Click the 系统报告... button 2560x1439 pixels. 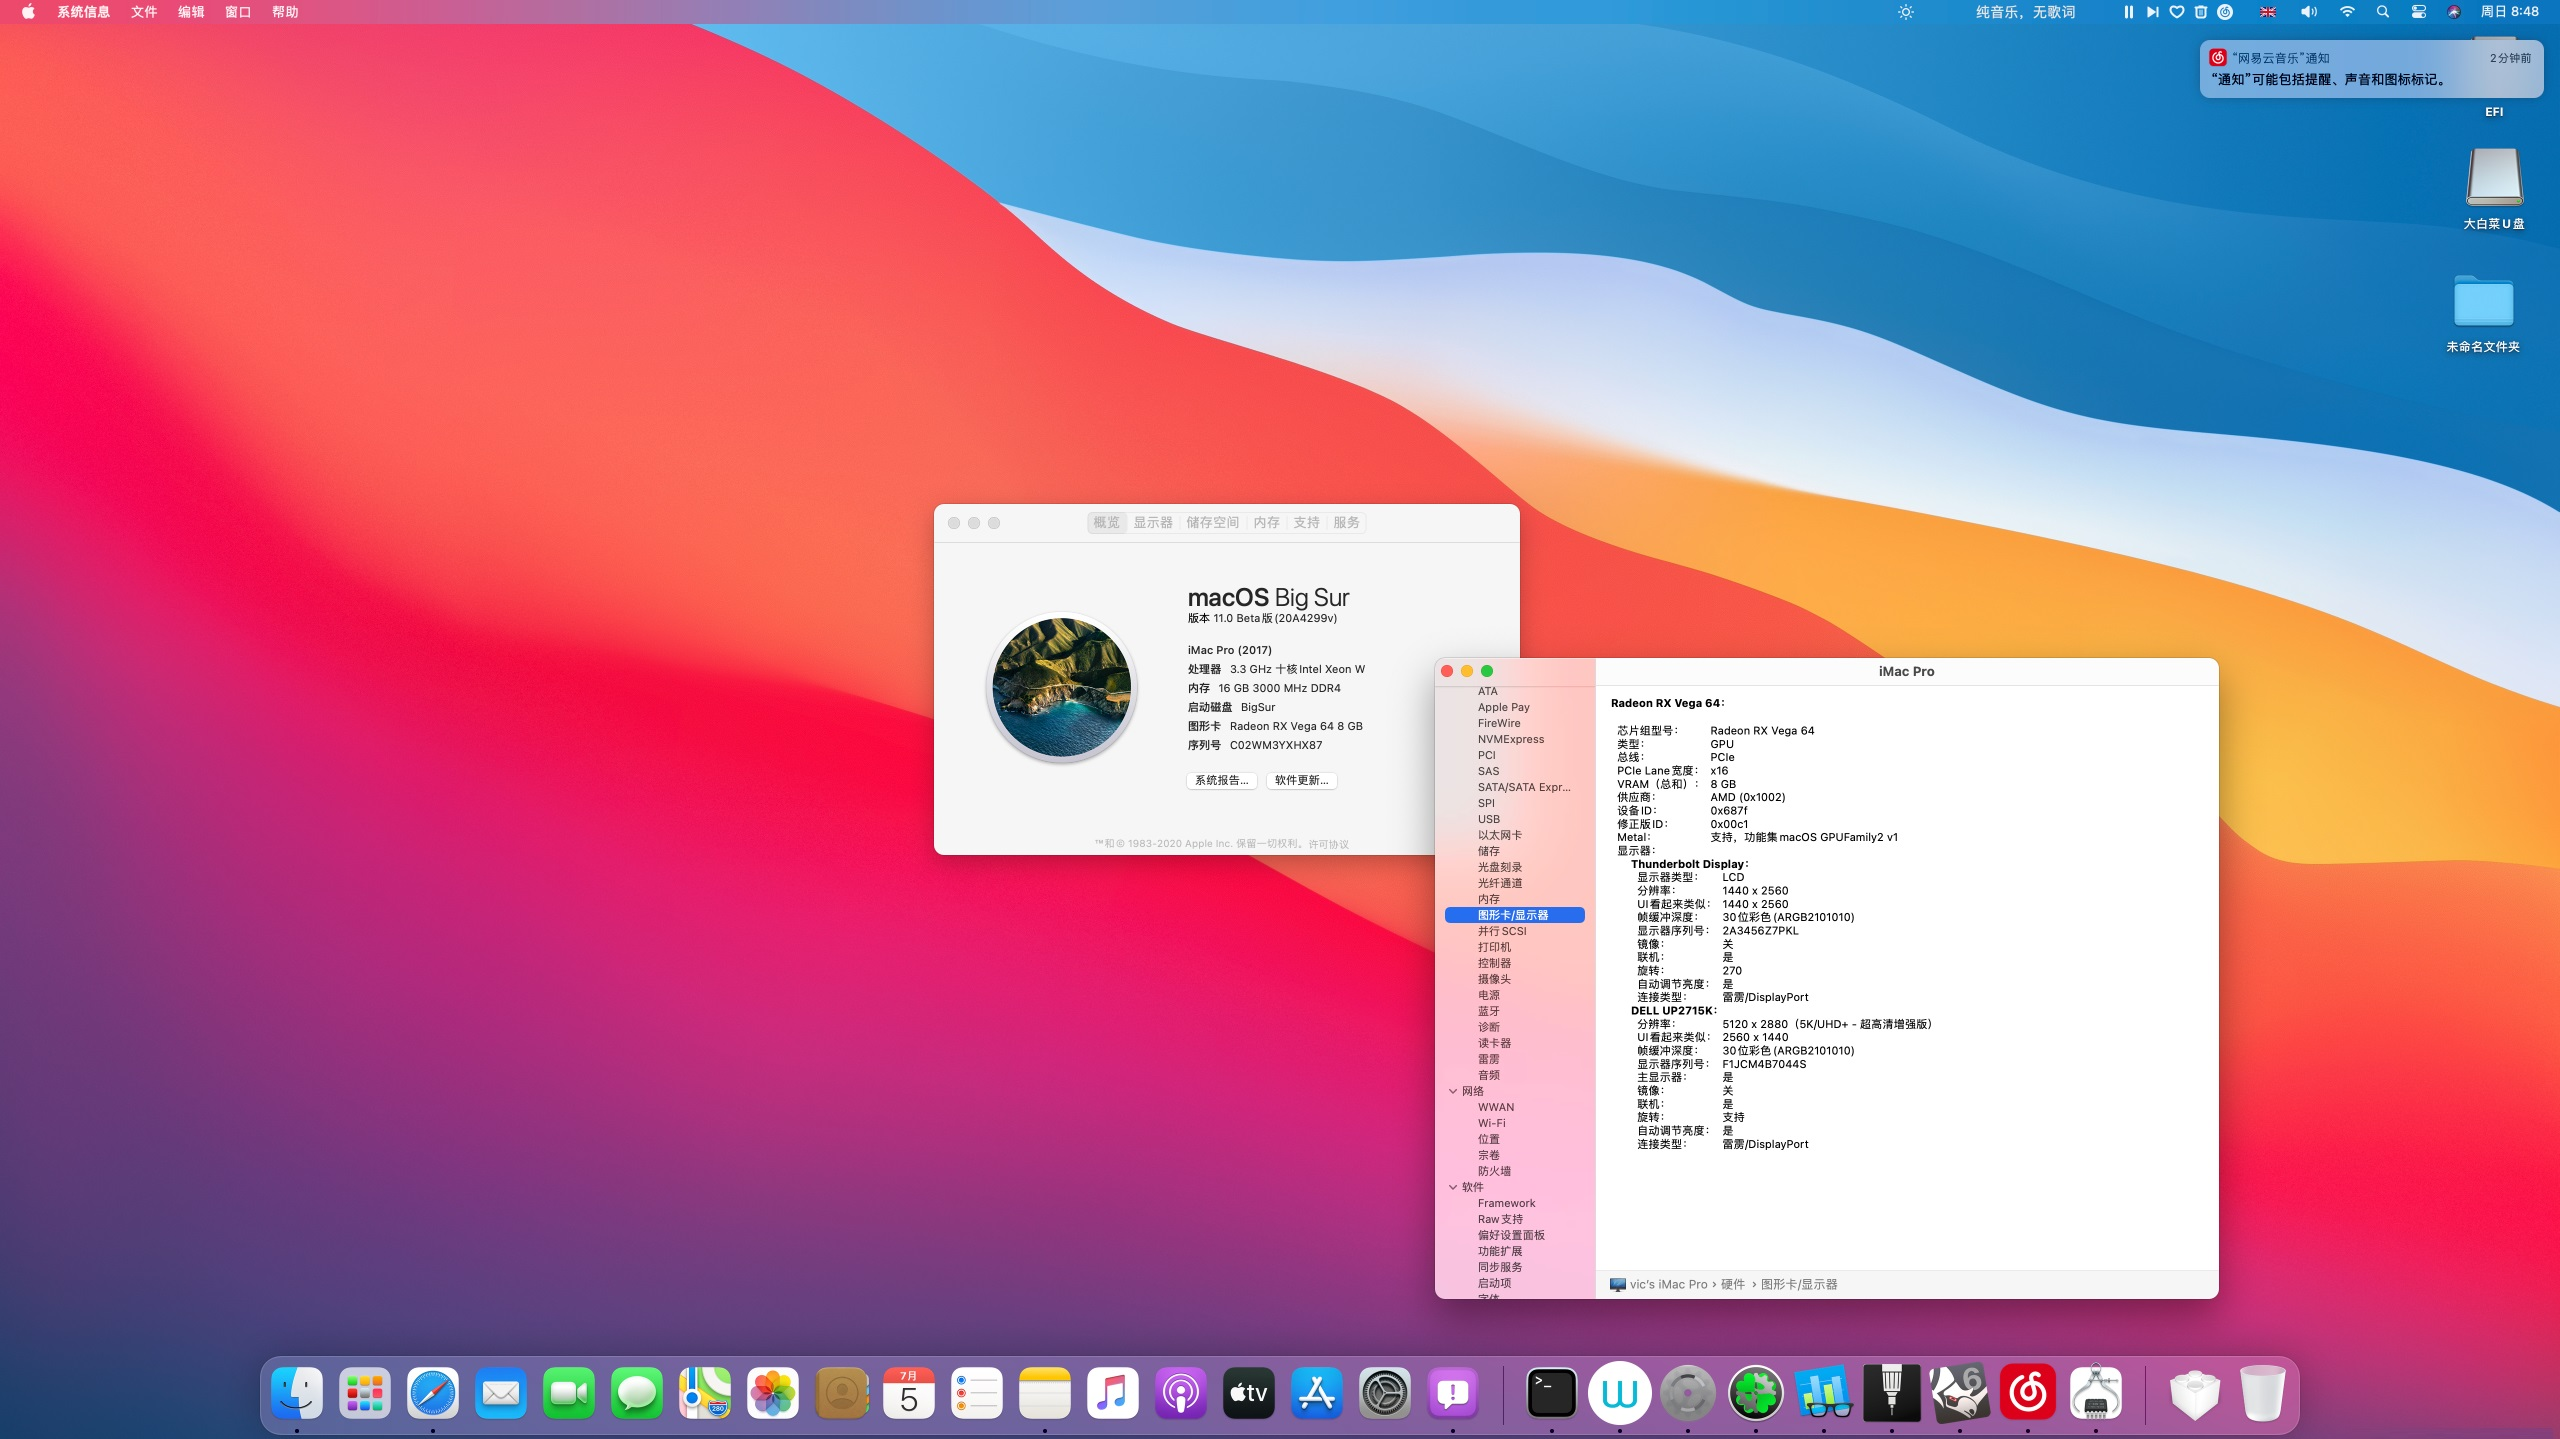(x=1221, y=780)
